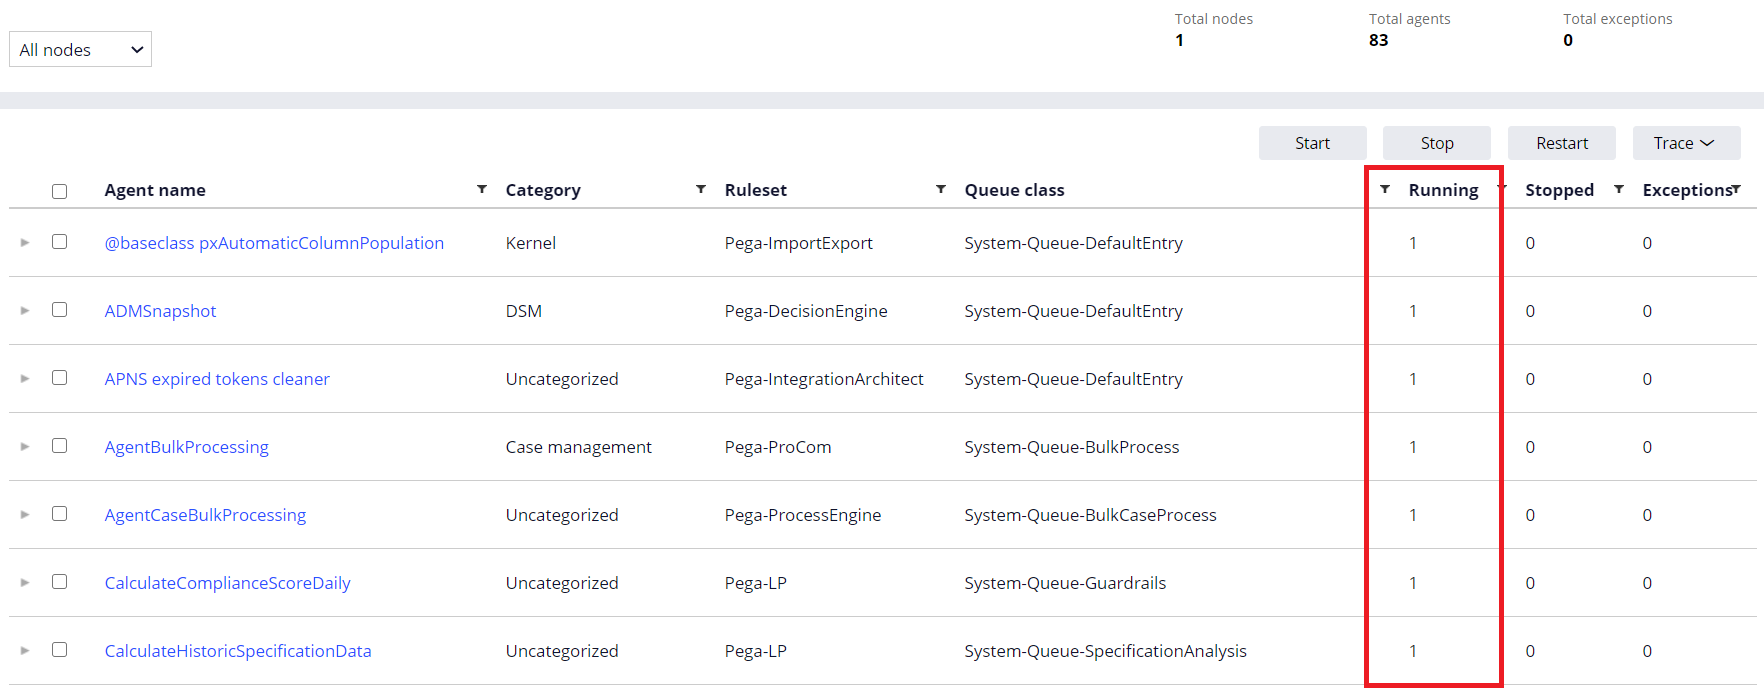Open the Queue class column filter

tap(1385, 189)
